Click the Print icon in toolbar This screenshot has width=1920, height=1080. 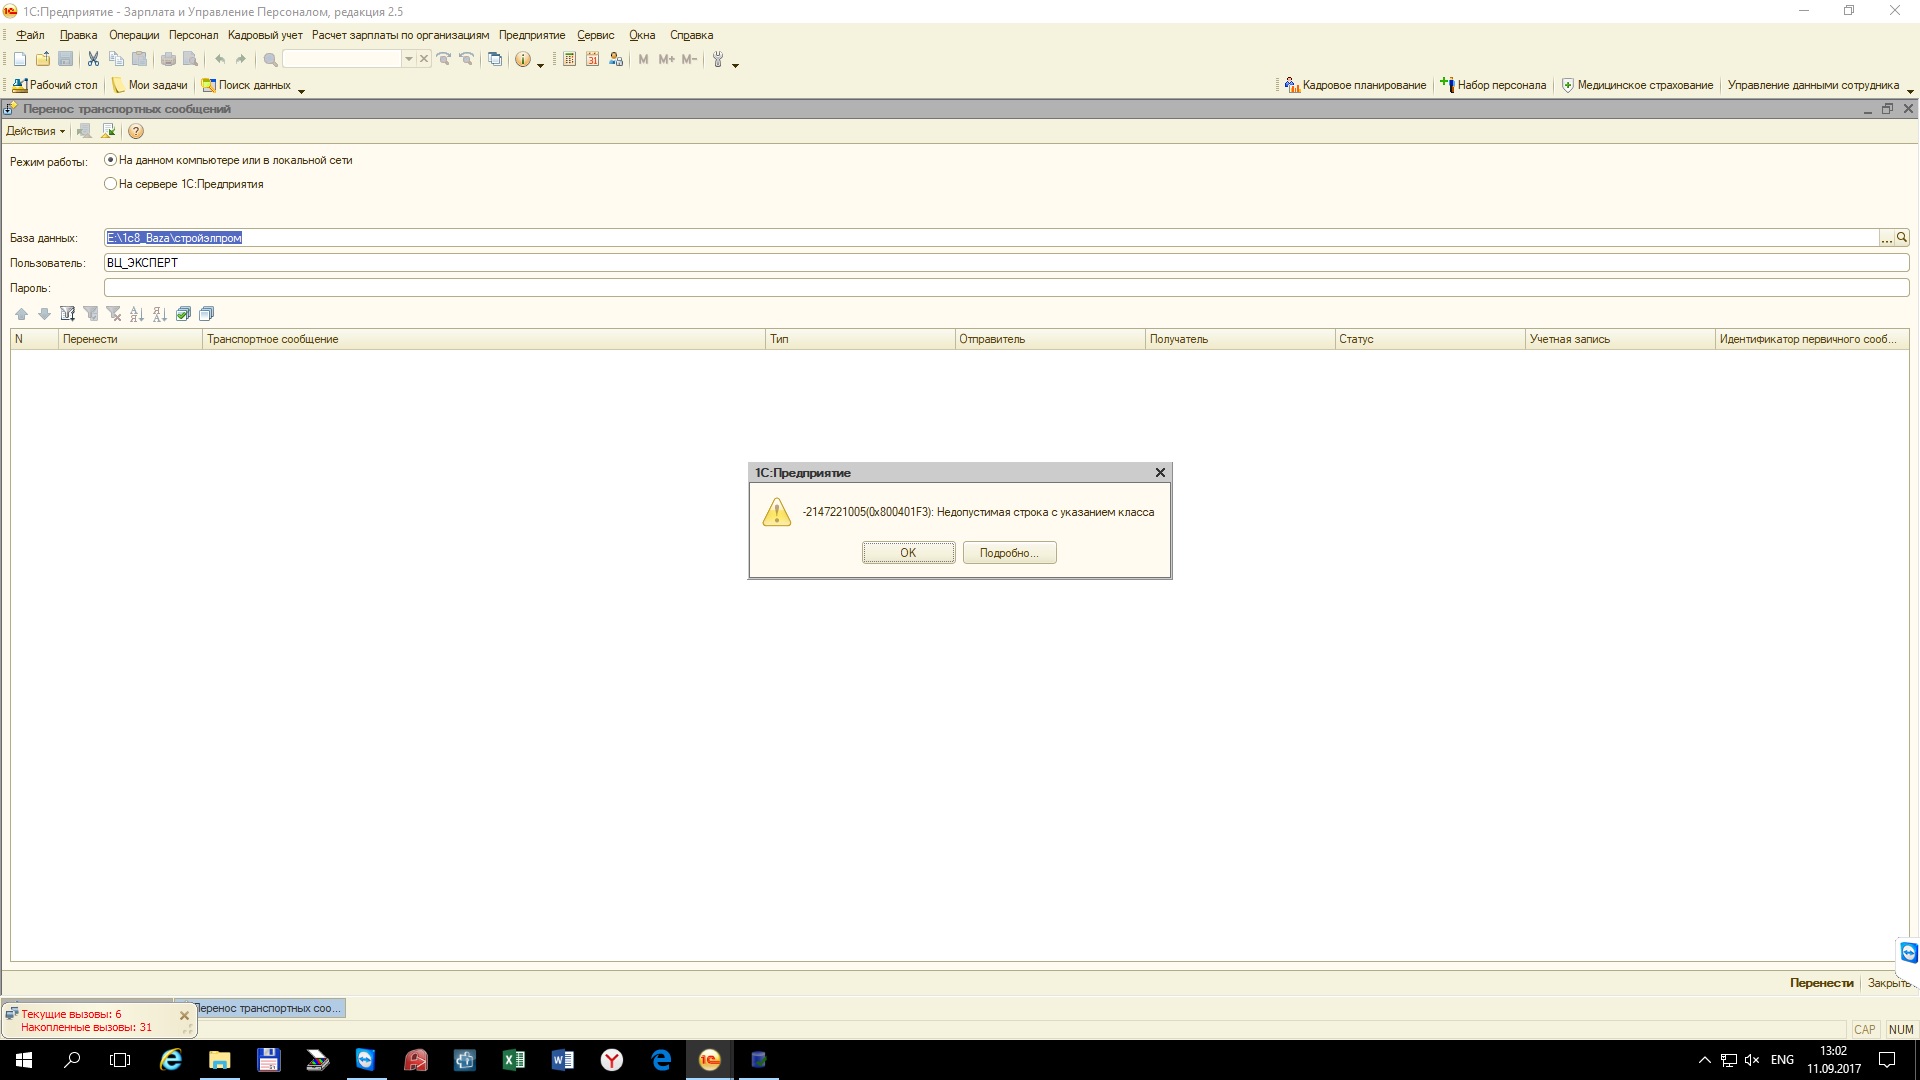(x=168, y=60)
